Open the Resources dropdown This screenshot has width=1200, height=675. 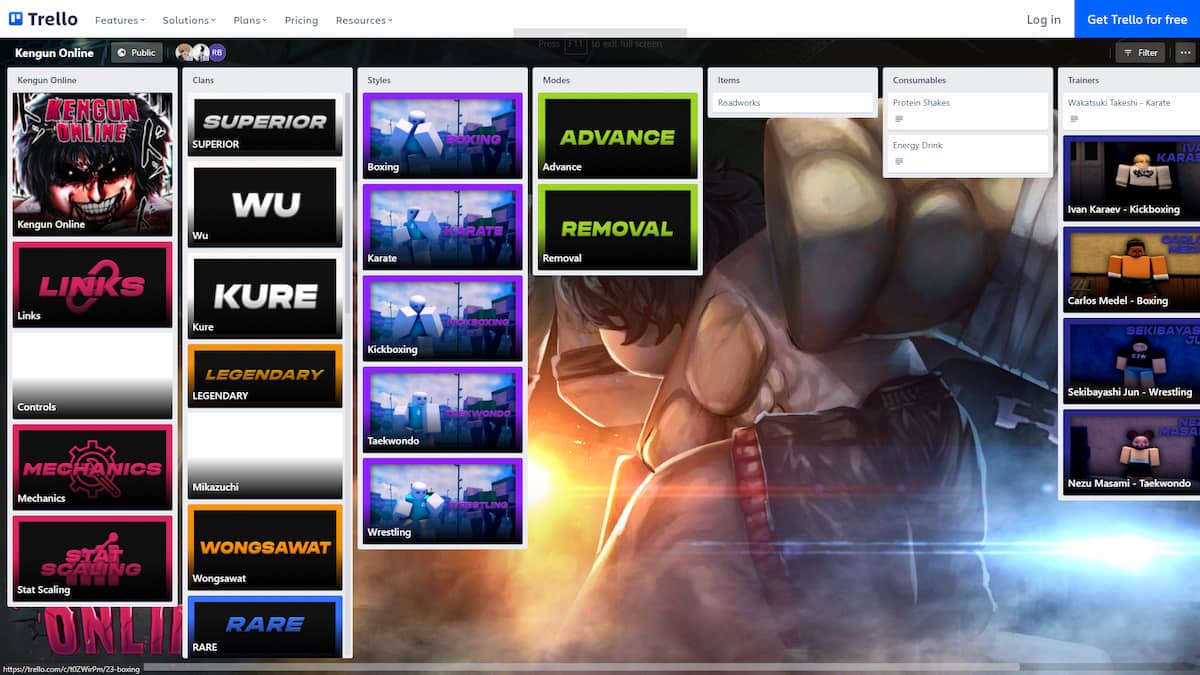(363, 19)
